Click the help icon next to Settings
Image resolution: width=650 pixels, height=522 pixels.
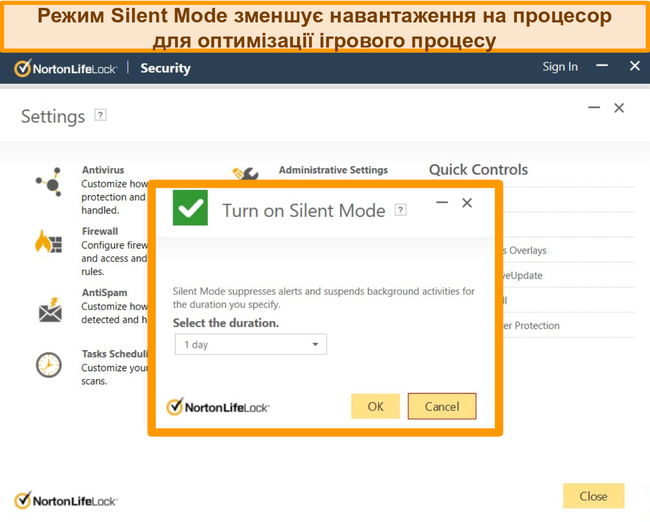point(100,115)
